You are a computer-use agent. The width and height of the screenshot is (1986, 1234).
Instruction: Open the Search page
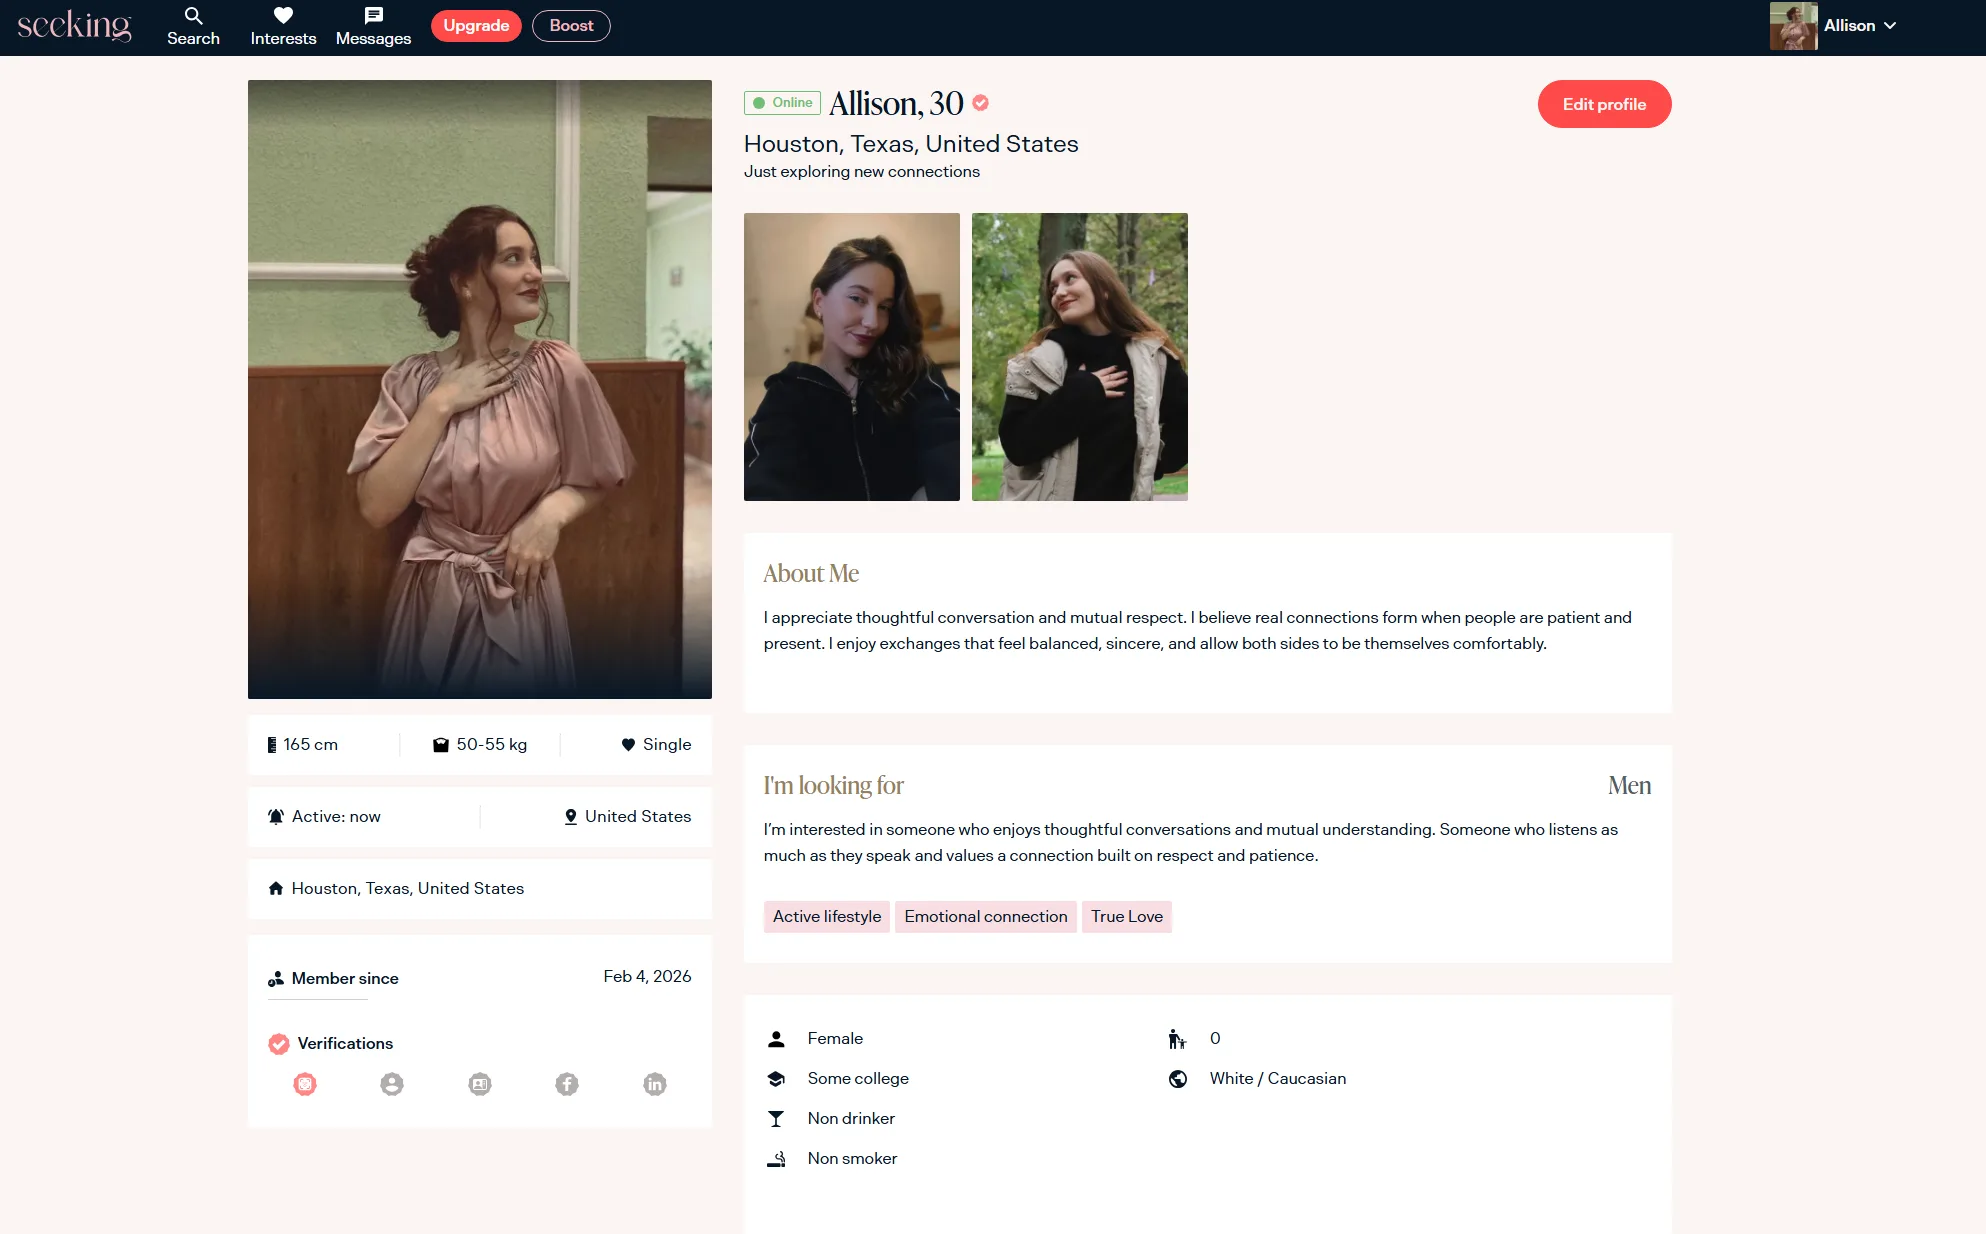(193, 26)
